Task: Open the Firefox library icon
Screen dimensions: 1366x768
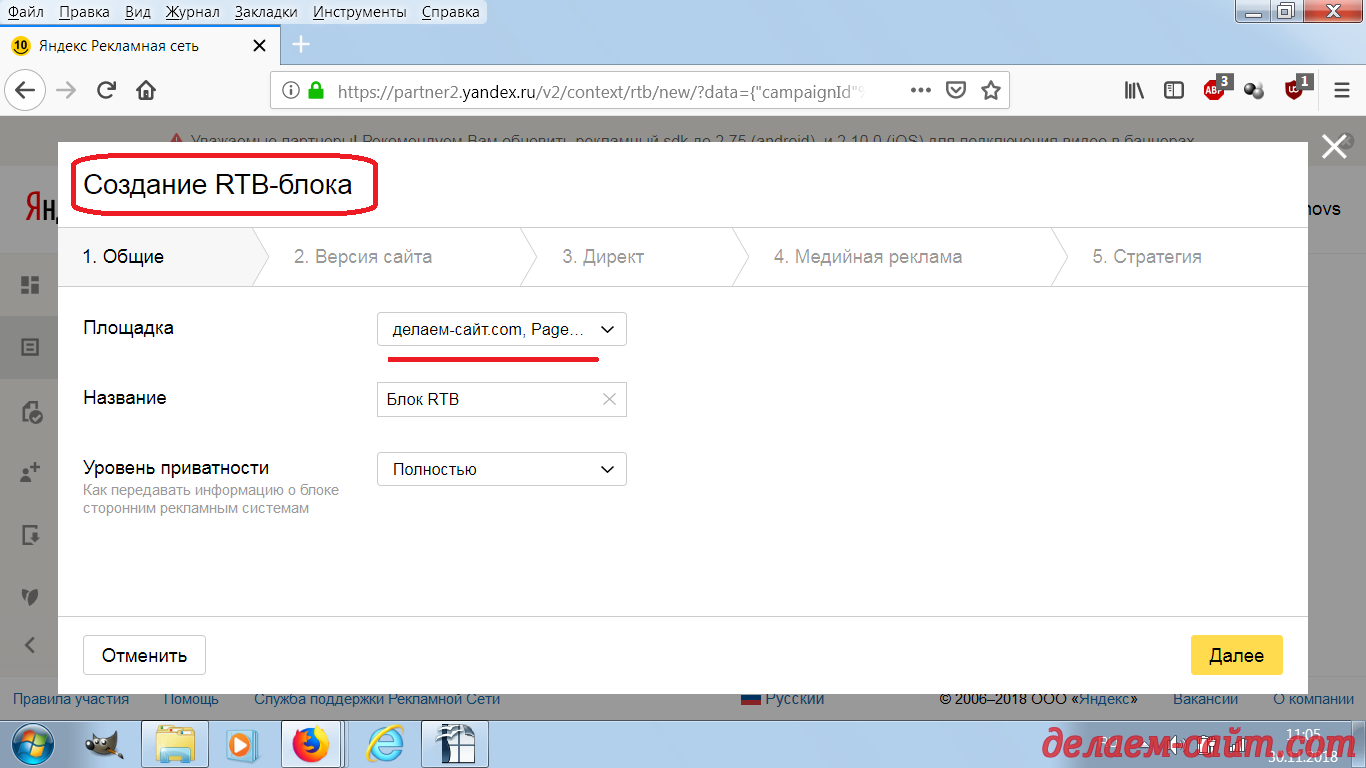Action: (x=1134, y=90)
